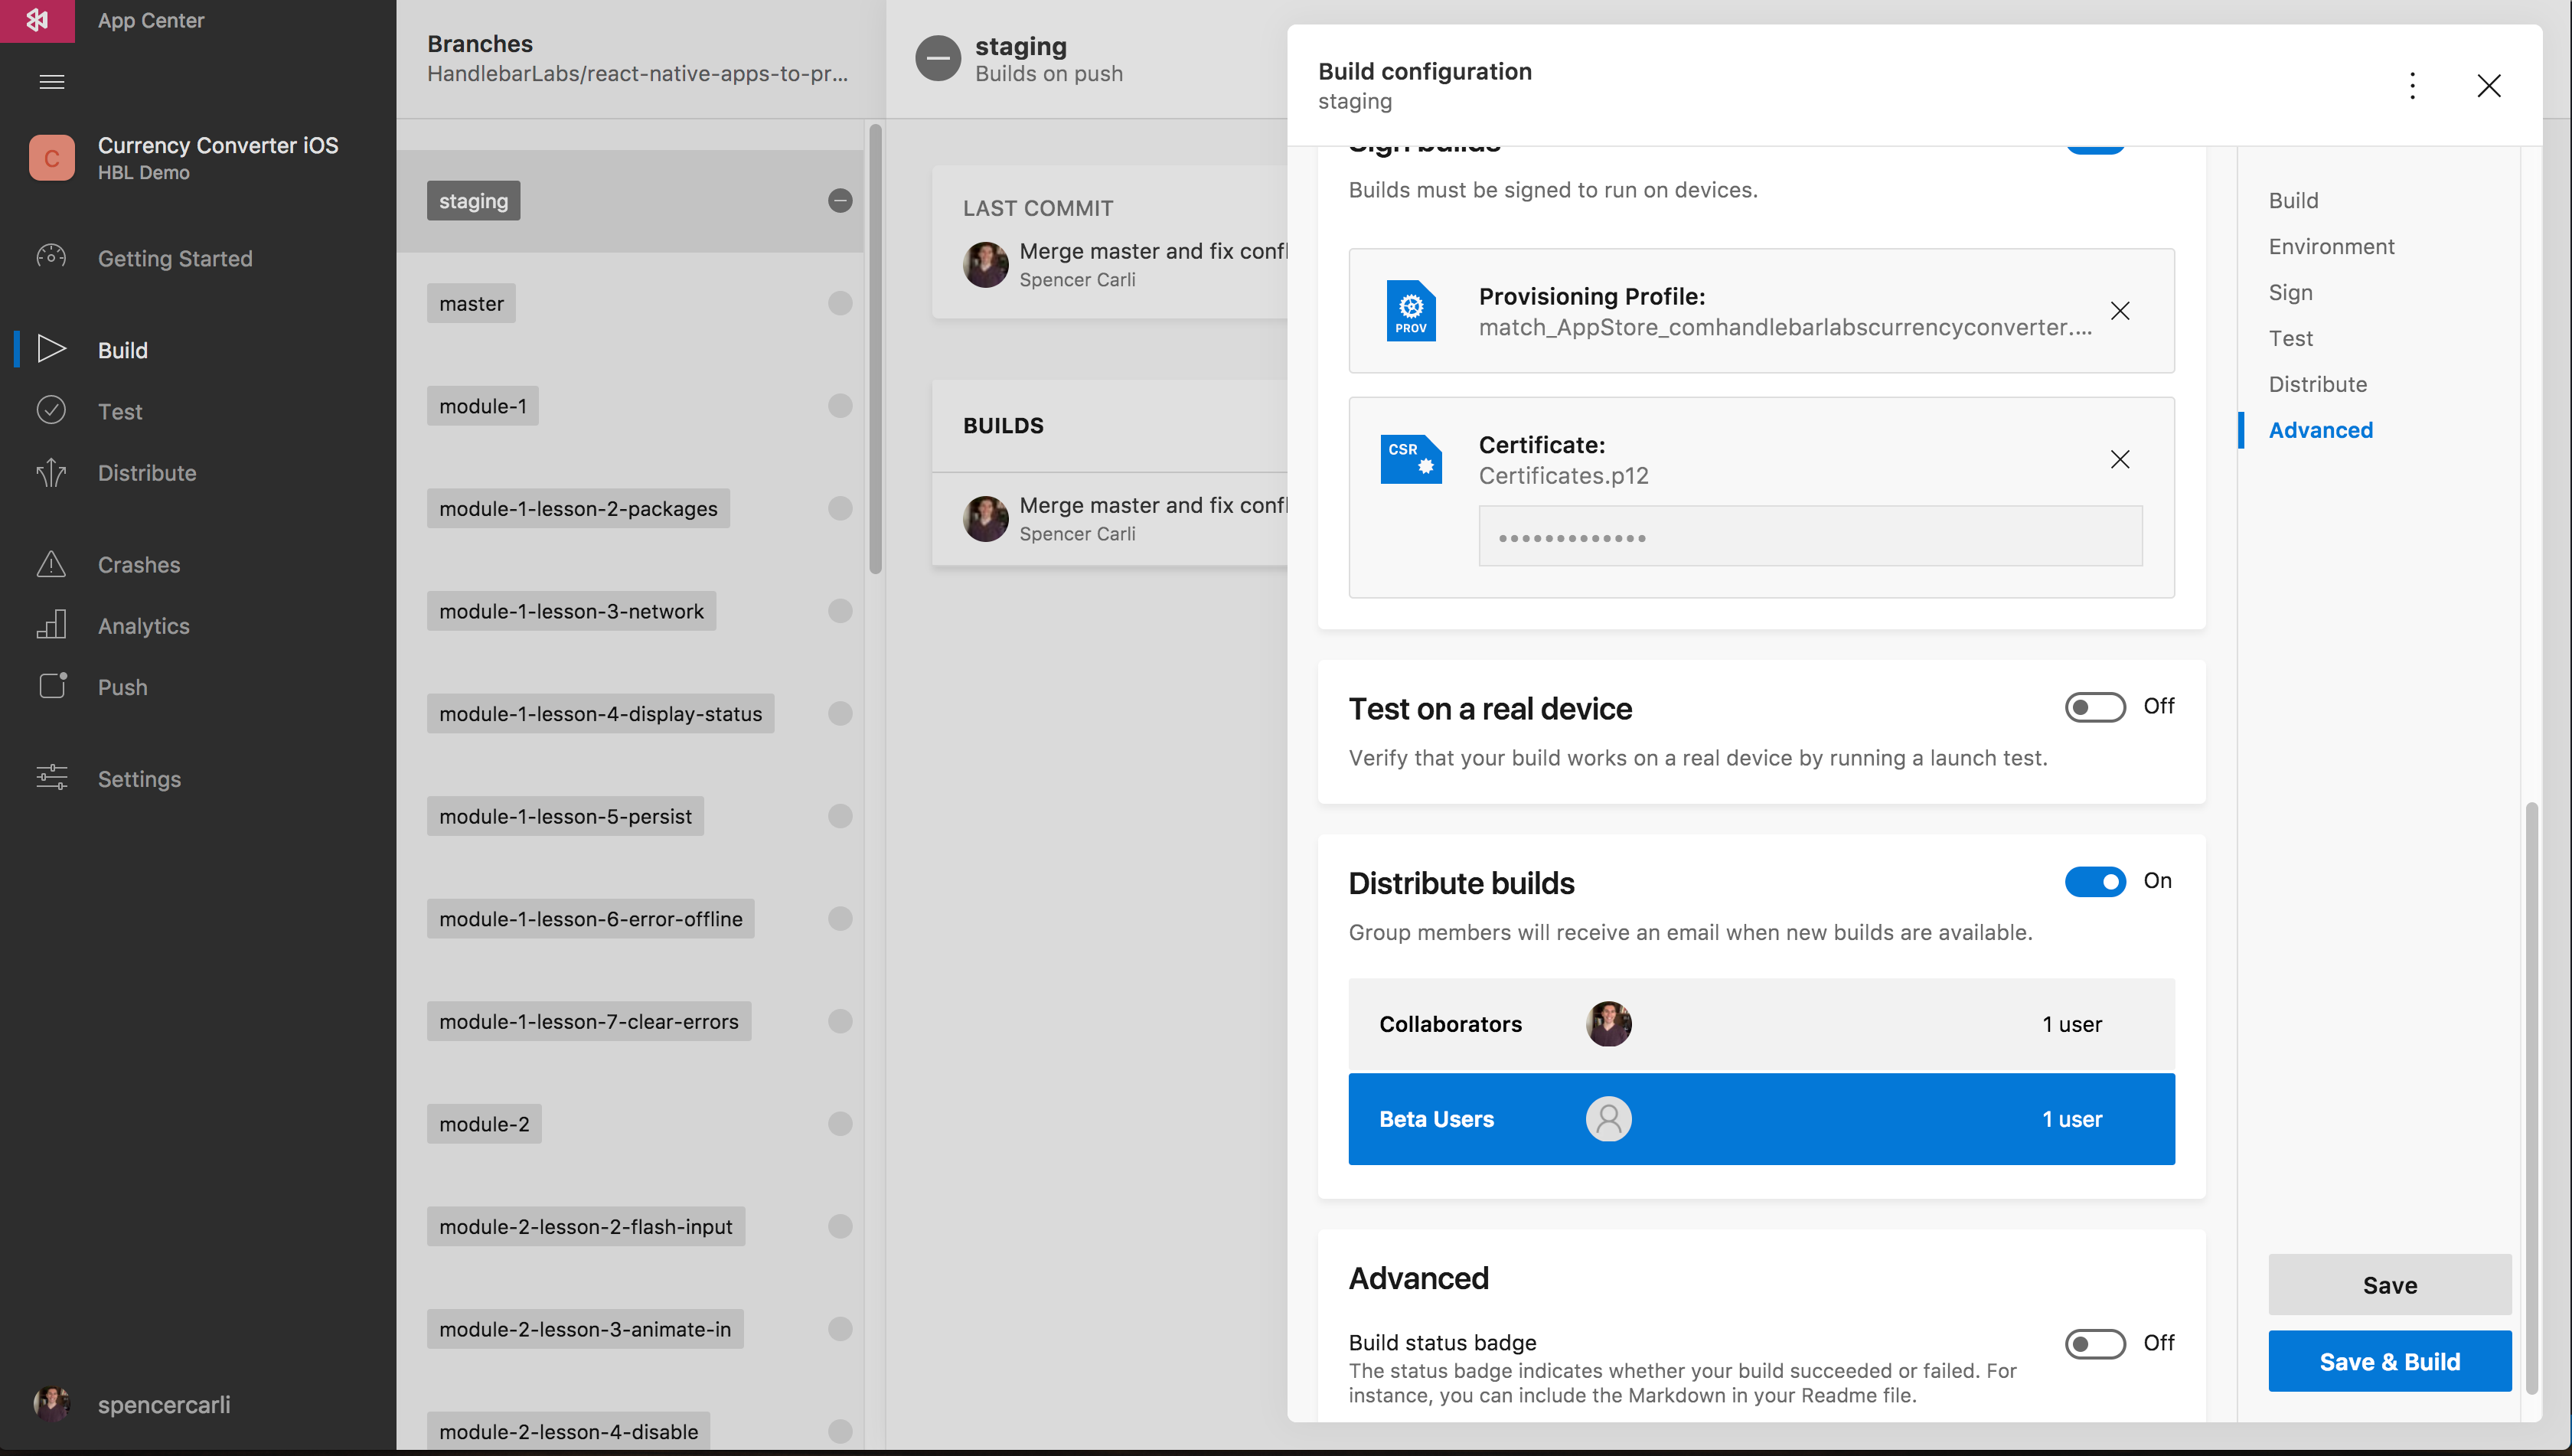
Task: Click the Save & Build button
Action: point(2389,1361)
